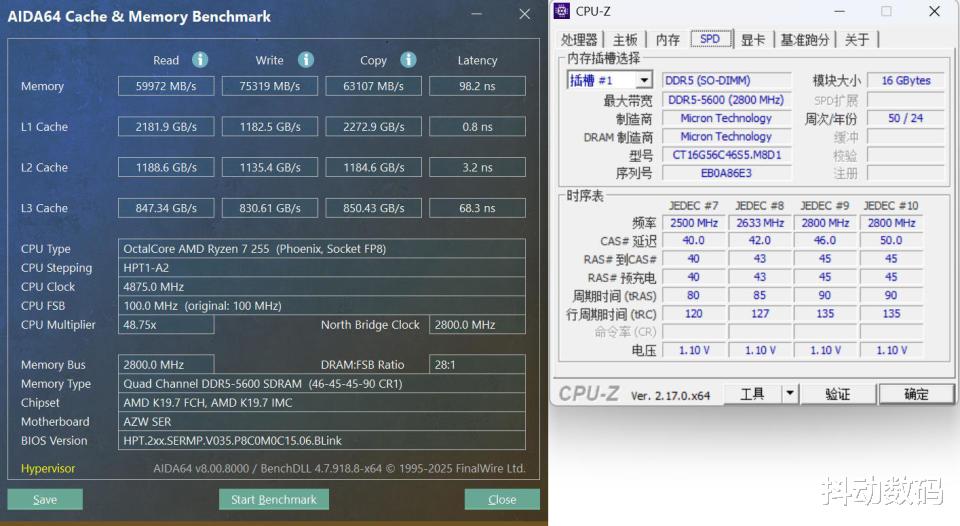Click the L1 Cache latency 0.8 ns
The image size is (960, 526).
477,126
